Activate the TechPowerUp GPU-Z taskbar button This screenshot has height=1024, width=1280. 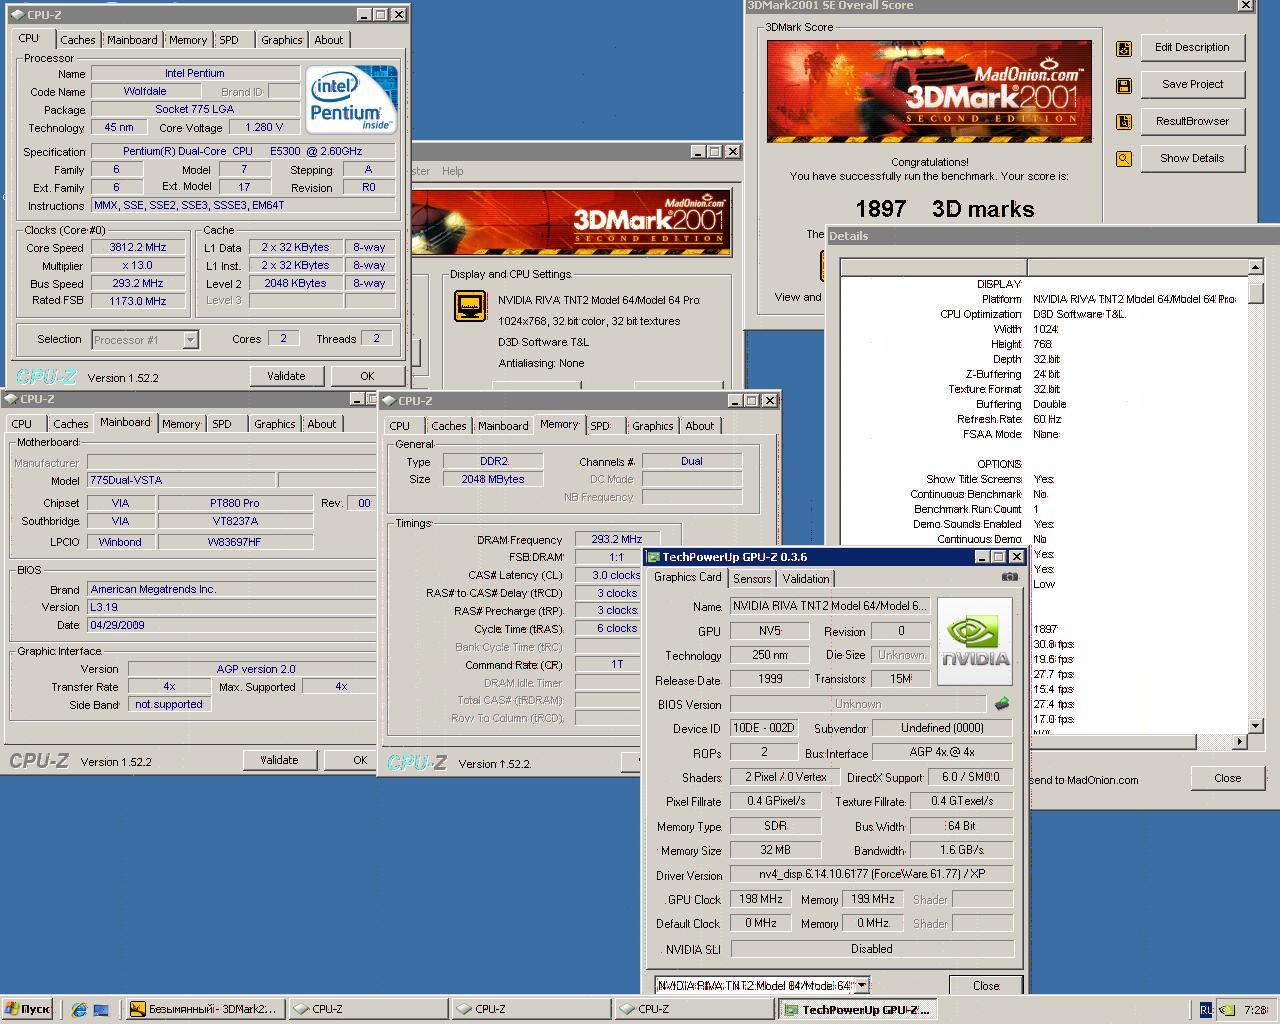pyautogui.click(x=858, y=1009)
